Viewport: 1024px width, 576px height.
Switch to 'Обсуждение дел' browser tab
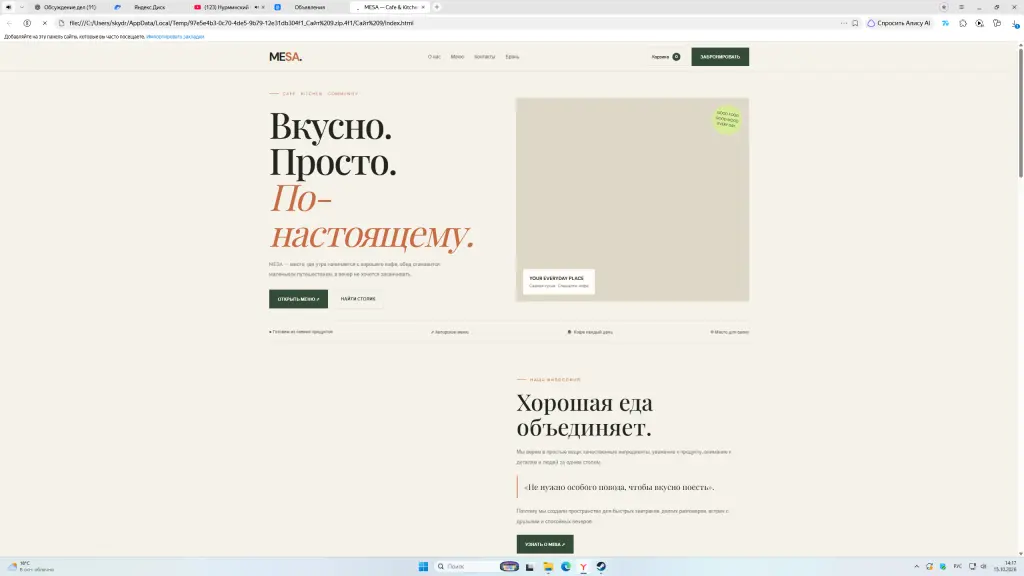(x=69, y=7)
